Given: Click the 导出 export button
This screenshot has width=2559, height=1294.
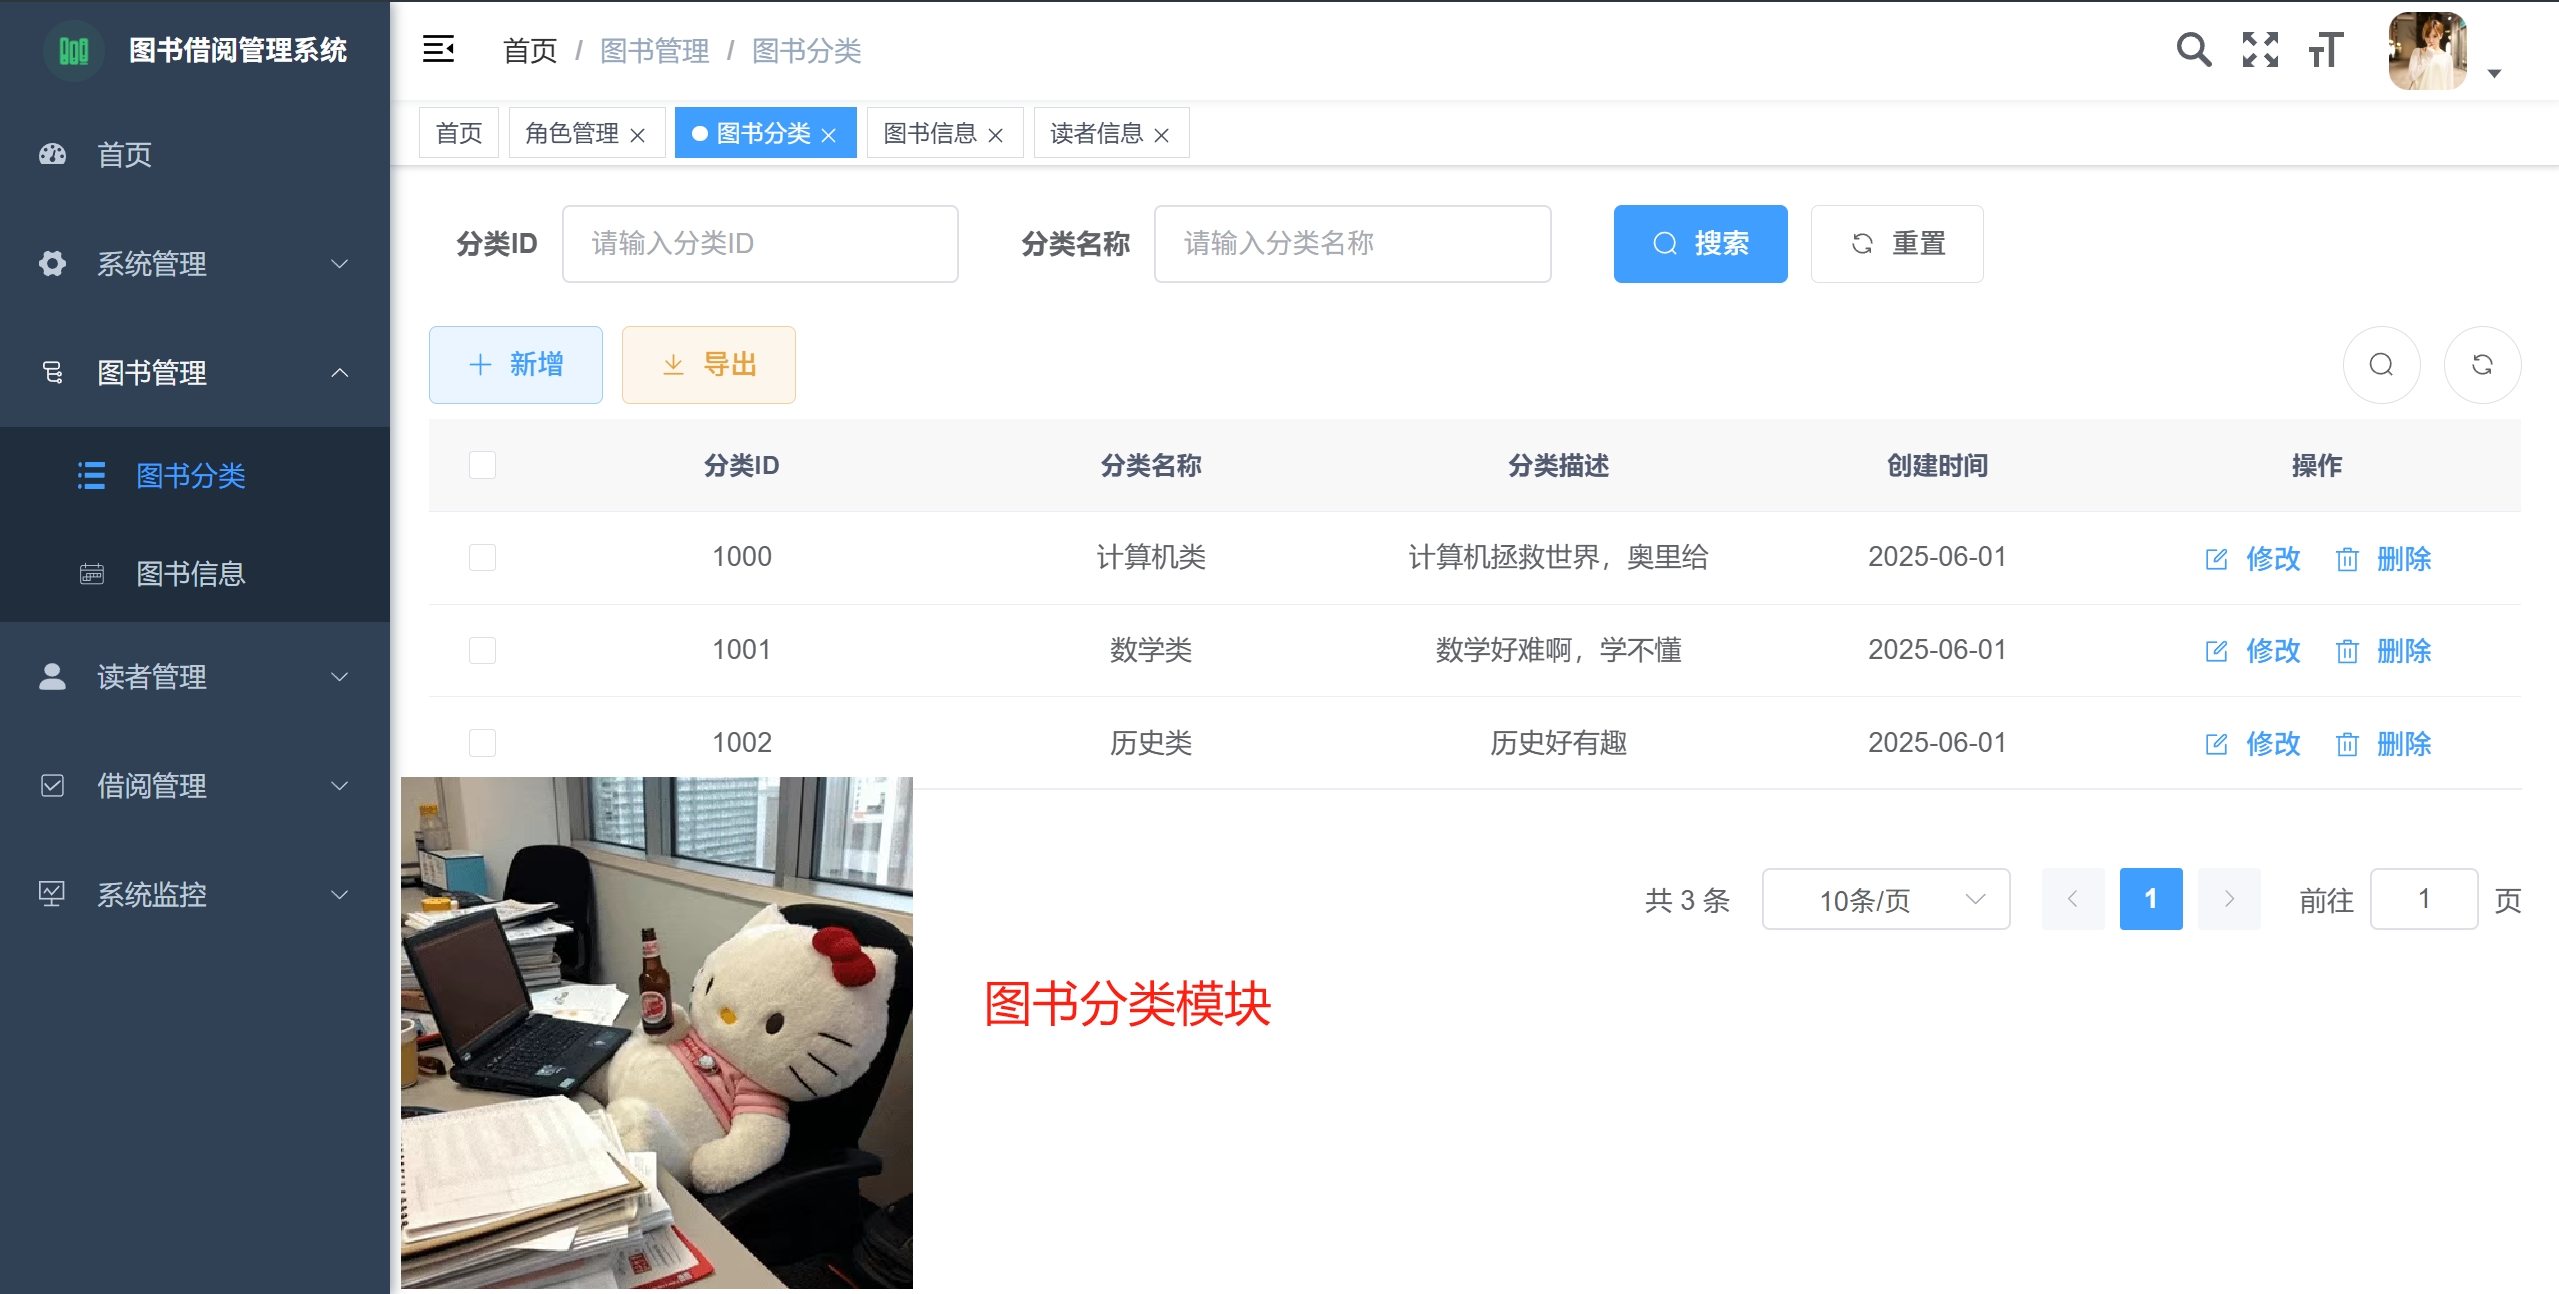Looking at the screenshot, I should 708,364.
